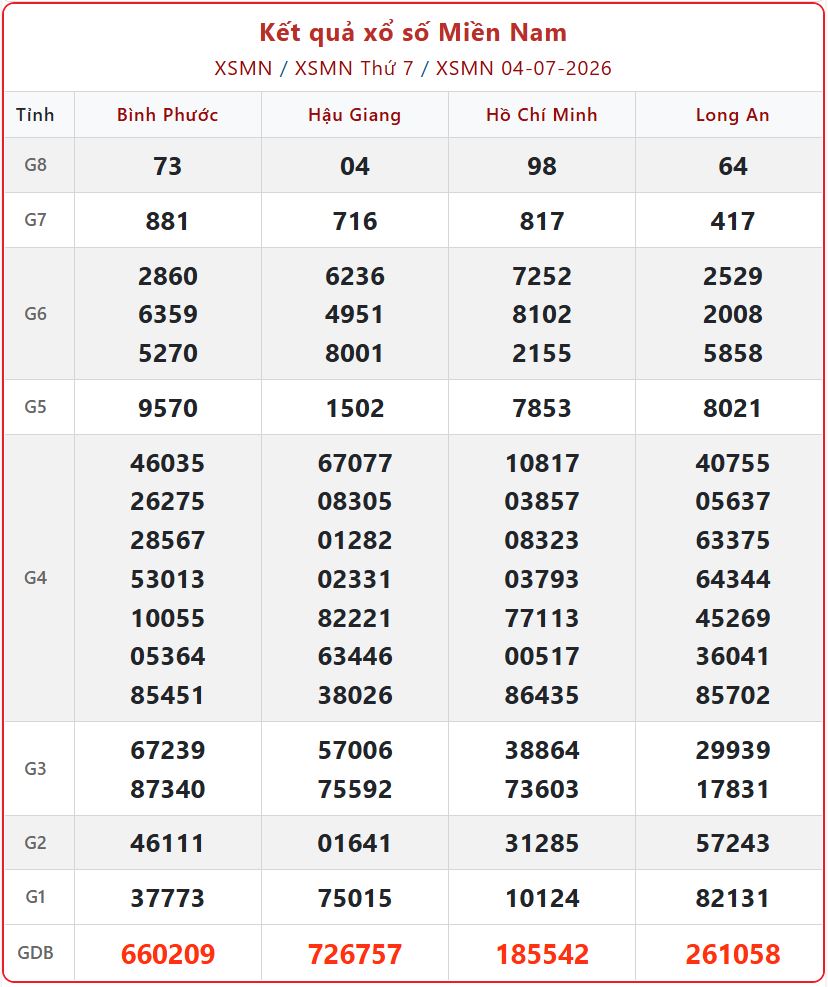The width and height of the screenshot is (828, 987).
Task: Click the G4 row label
Action: (35, 578)
